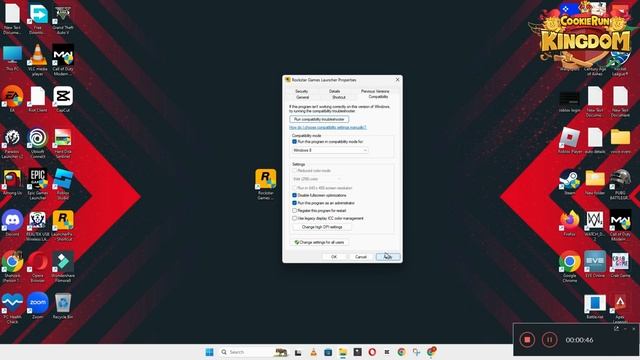Open the greyed-out 8-bit color dropdown
Image resolution: width=640 pixels, height=360 pixels.
[x=317, y=179]
